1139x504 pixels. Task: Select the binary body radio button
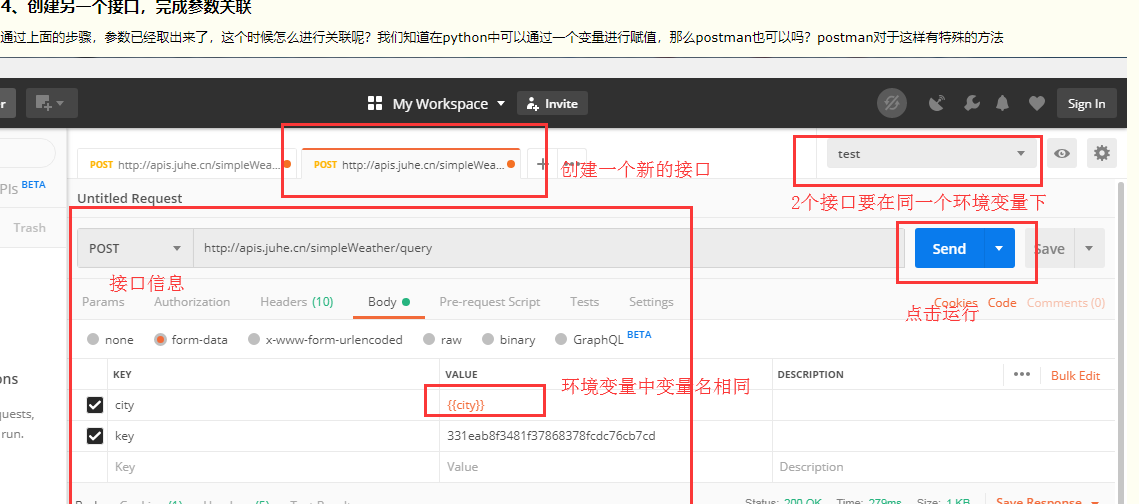[x=488, y=339]
